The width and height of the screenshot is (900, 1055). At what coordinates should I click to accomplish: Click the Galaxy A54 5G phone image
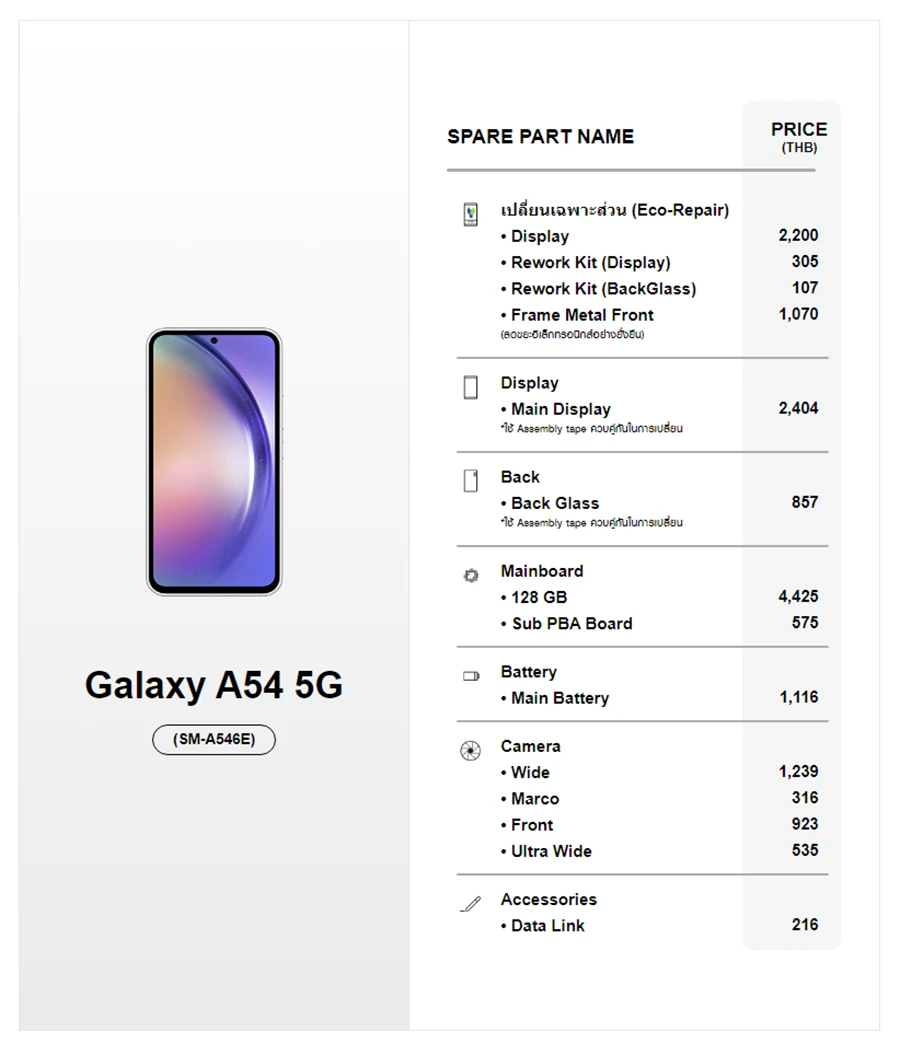point(214,462)
